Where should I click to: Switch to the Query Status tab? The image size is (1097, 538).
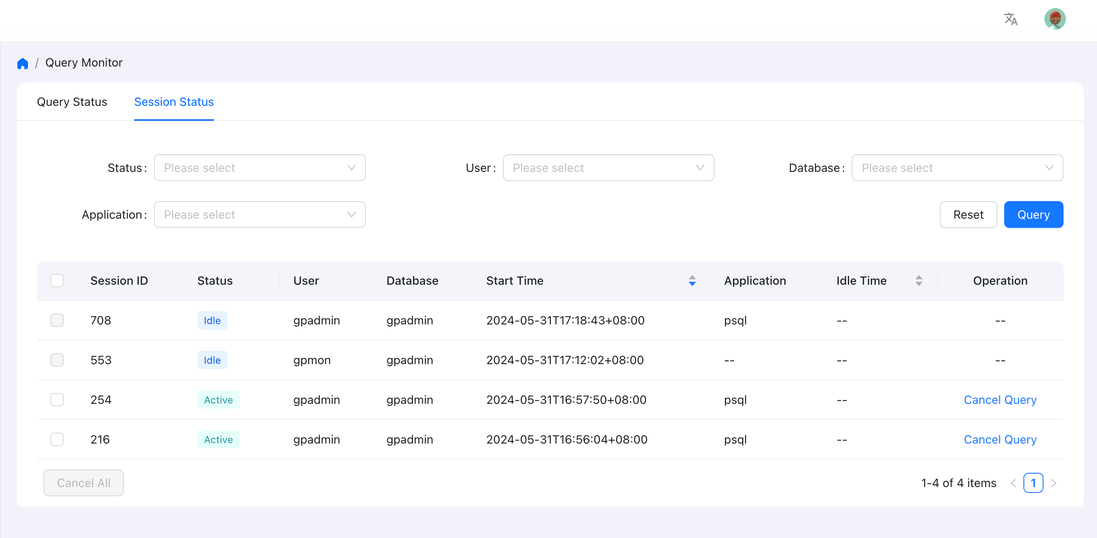click(x=72, y=102)
